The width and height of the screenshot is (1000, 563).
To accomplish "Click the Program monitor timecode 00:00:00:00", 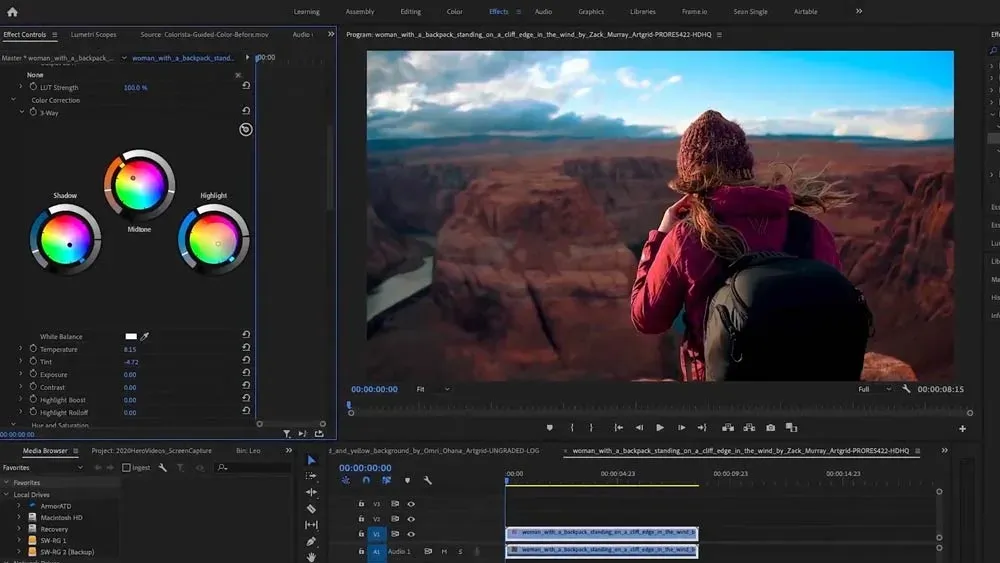I will coord(374,389).
